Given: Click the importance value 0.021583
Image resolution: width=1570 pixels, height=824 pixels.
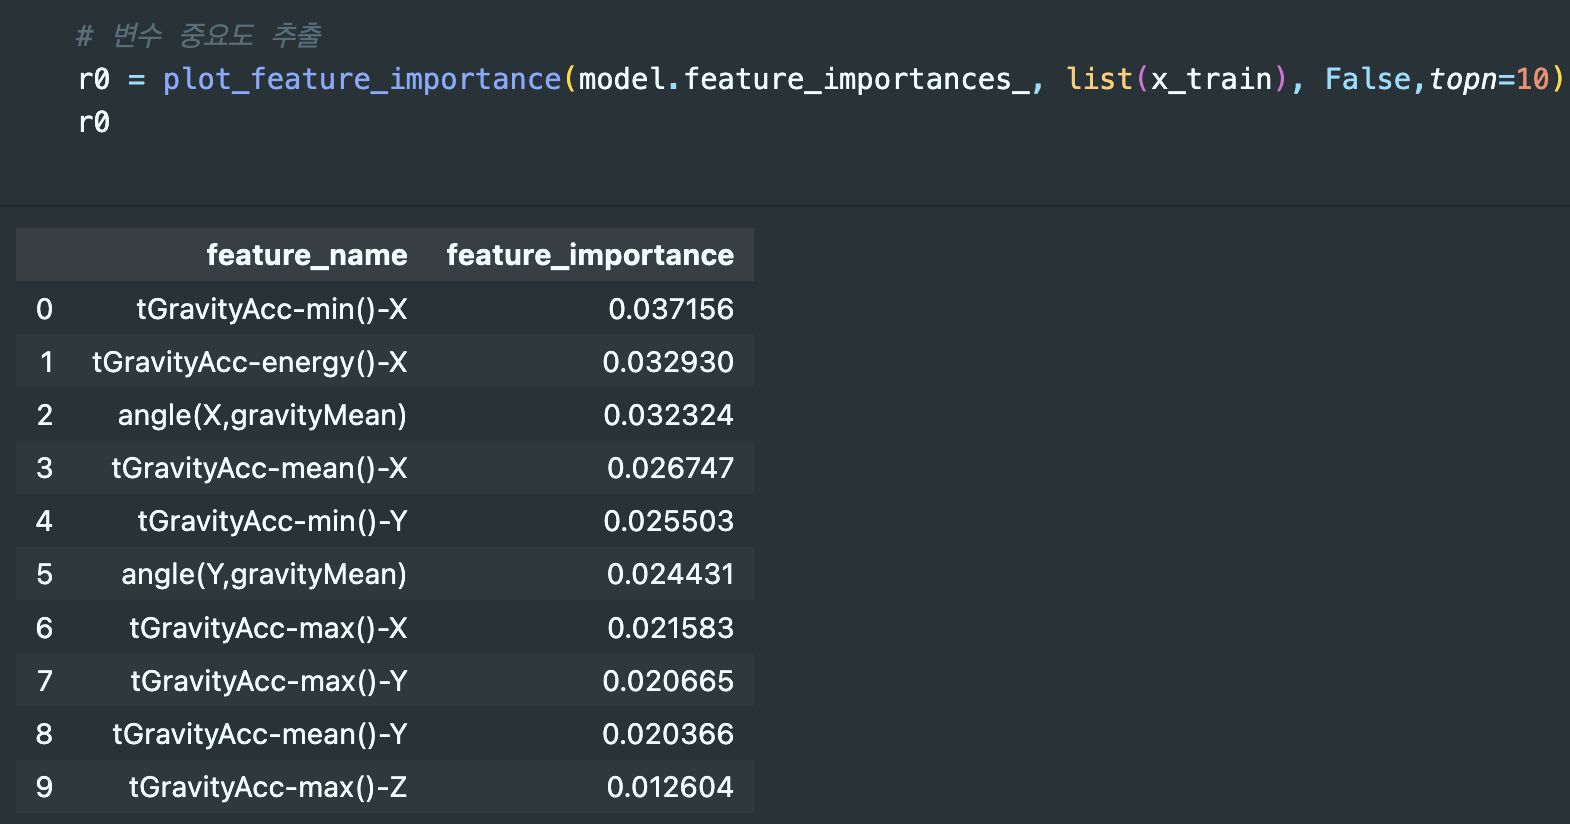Looking at the screenshot, I should pos(670,628).
